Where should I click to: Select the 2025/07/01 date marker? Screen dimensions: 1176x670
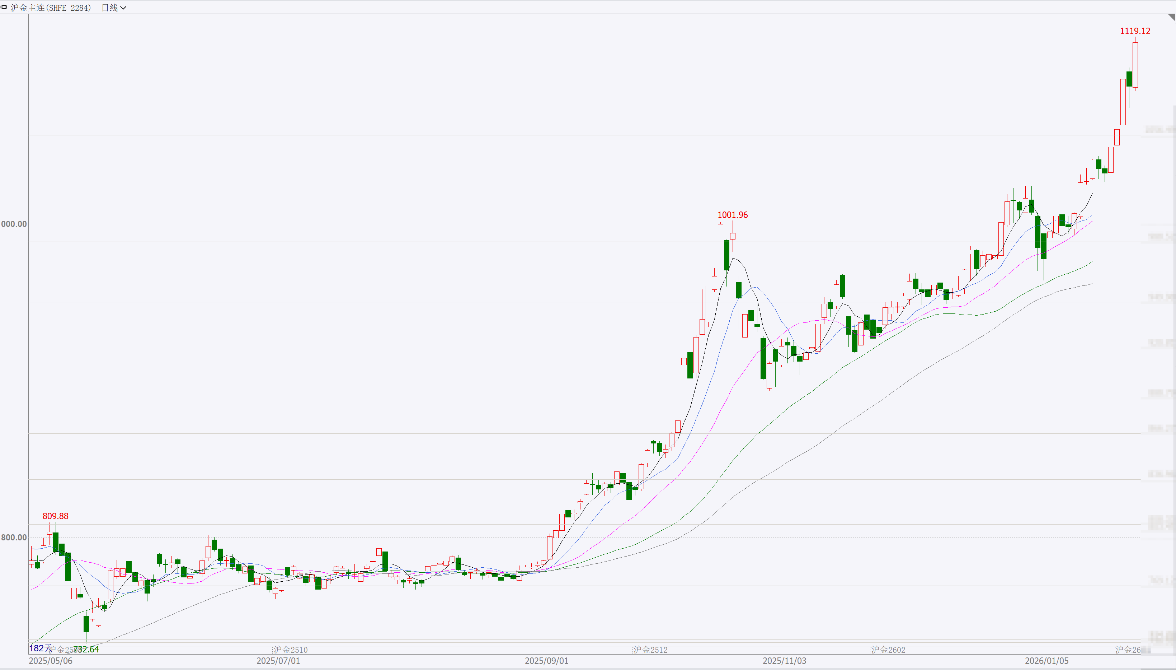click(278, 661)
